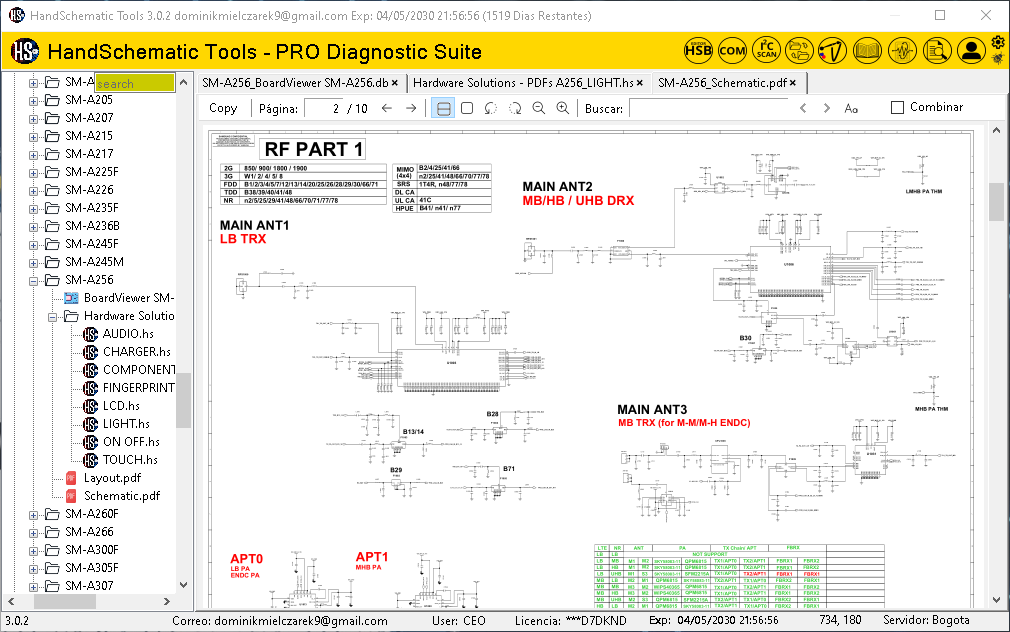The image size is (1010, 632).
Task: Open the document search icon
Action: 937,50
